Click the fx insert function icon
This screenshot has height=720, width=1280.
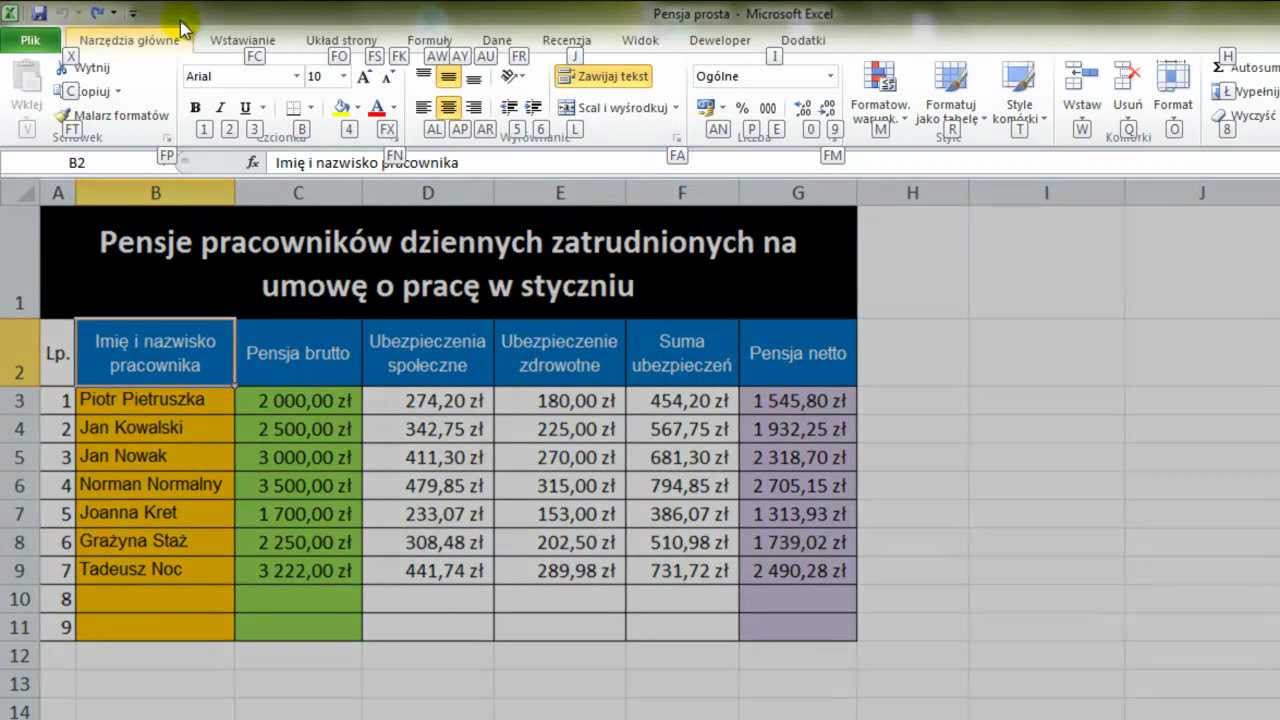(x=252, y=162)
